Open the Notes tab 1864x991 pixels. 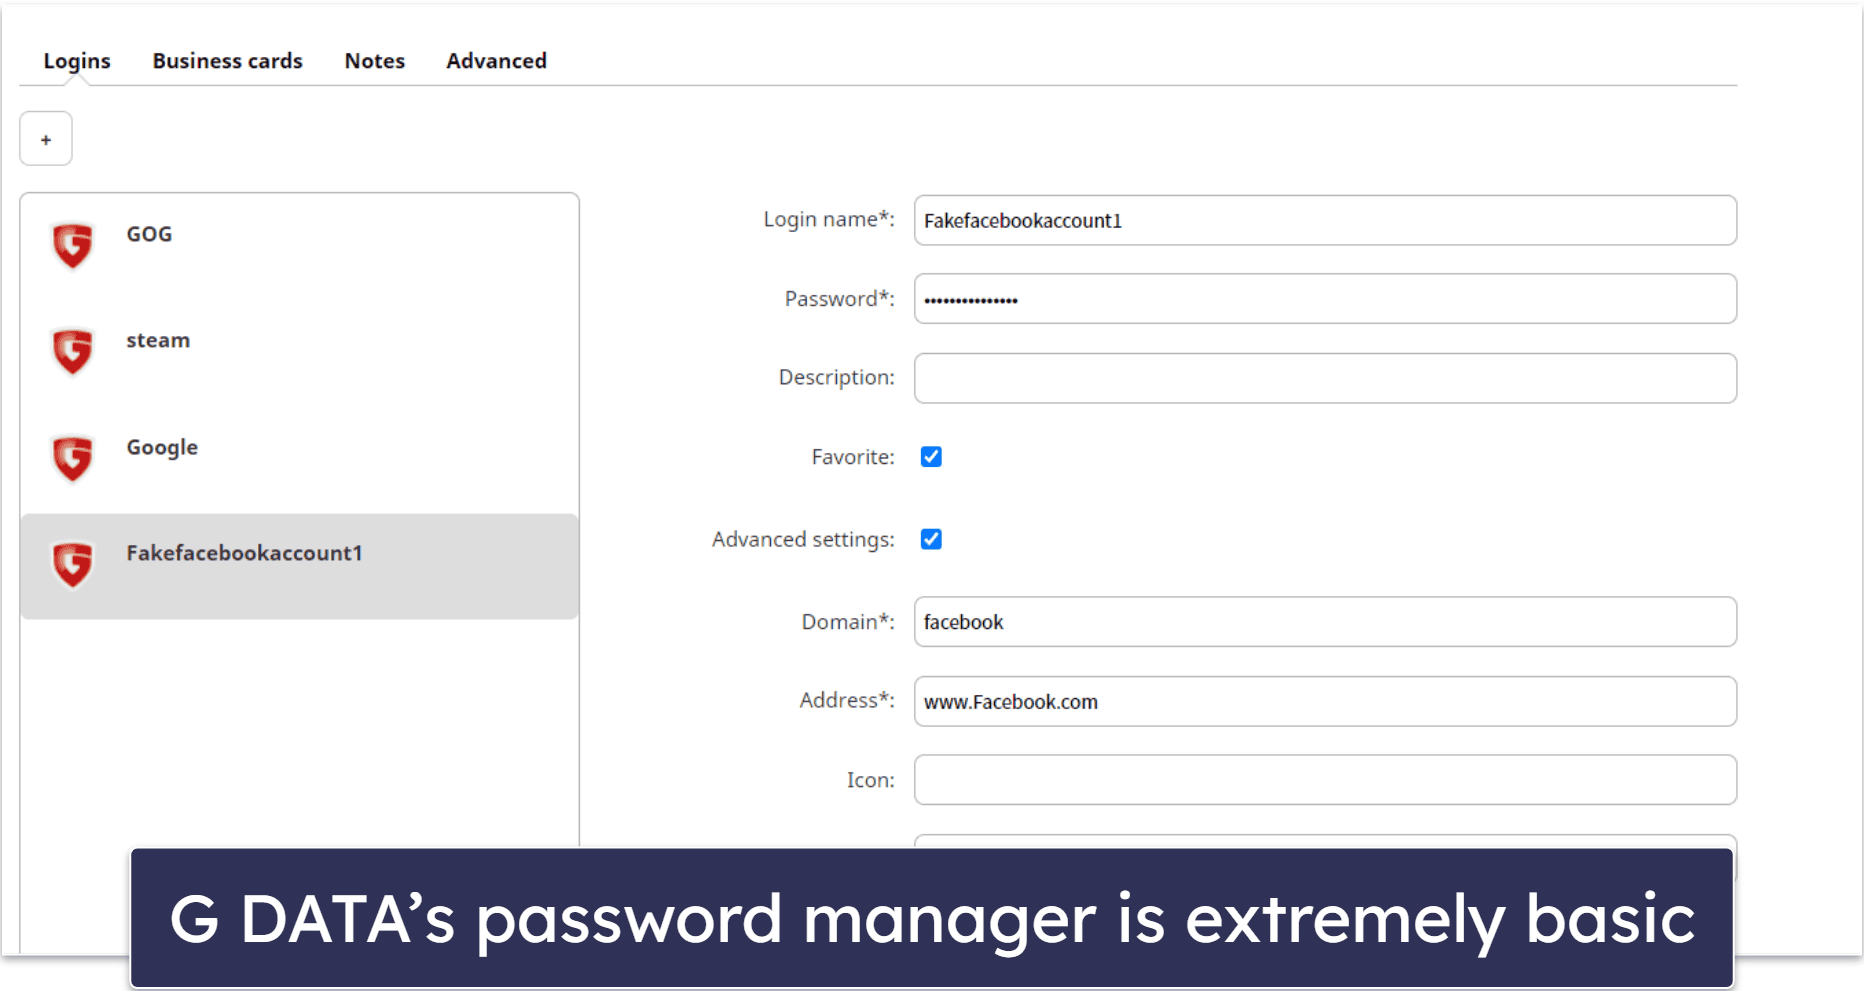[375, 61]
